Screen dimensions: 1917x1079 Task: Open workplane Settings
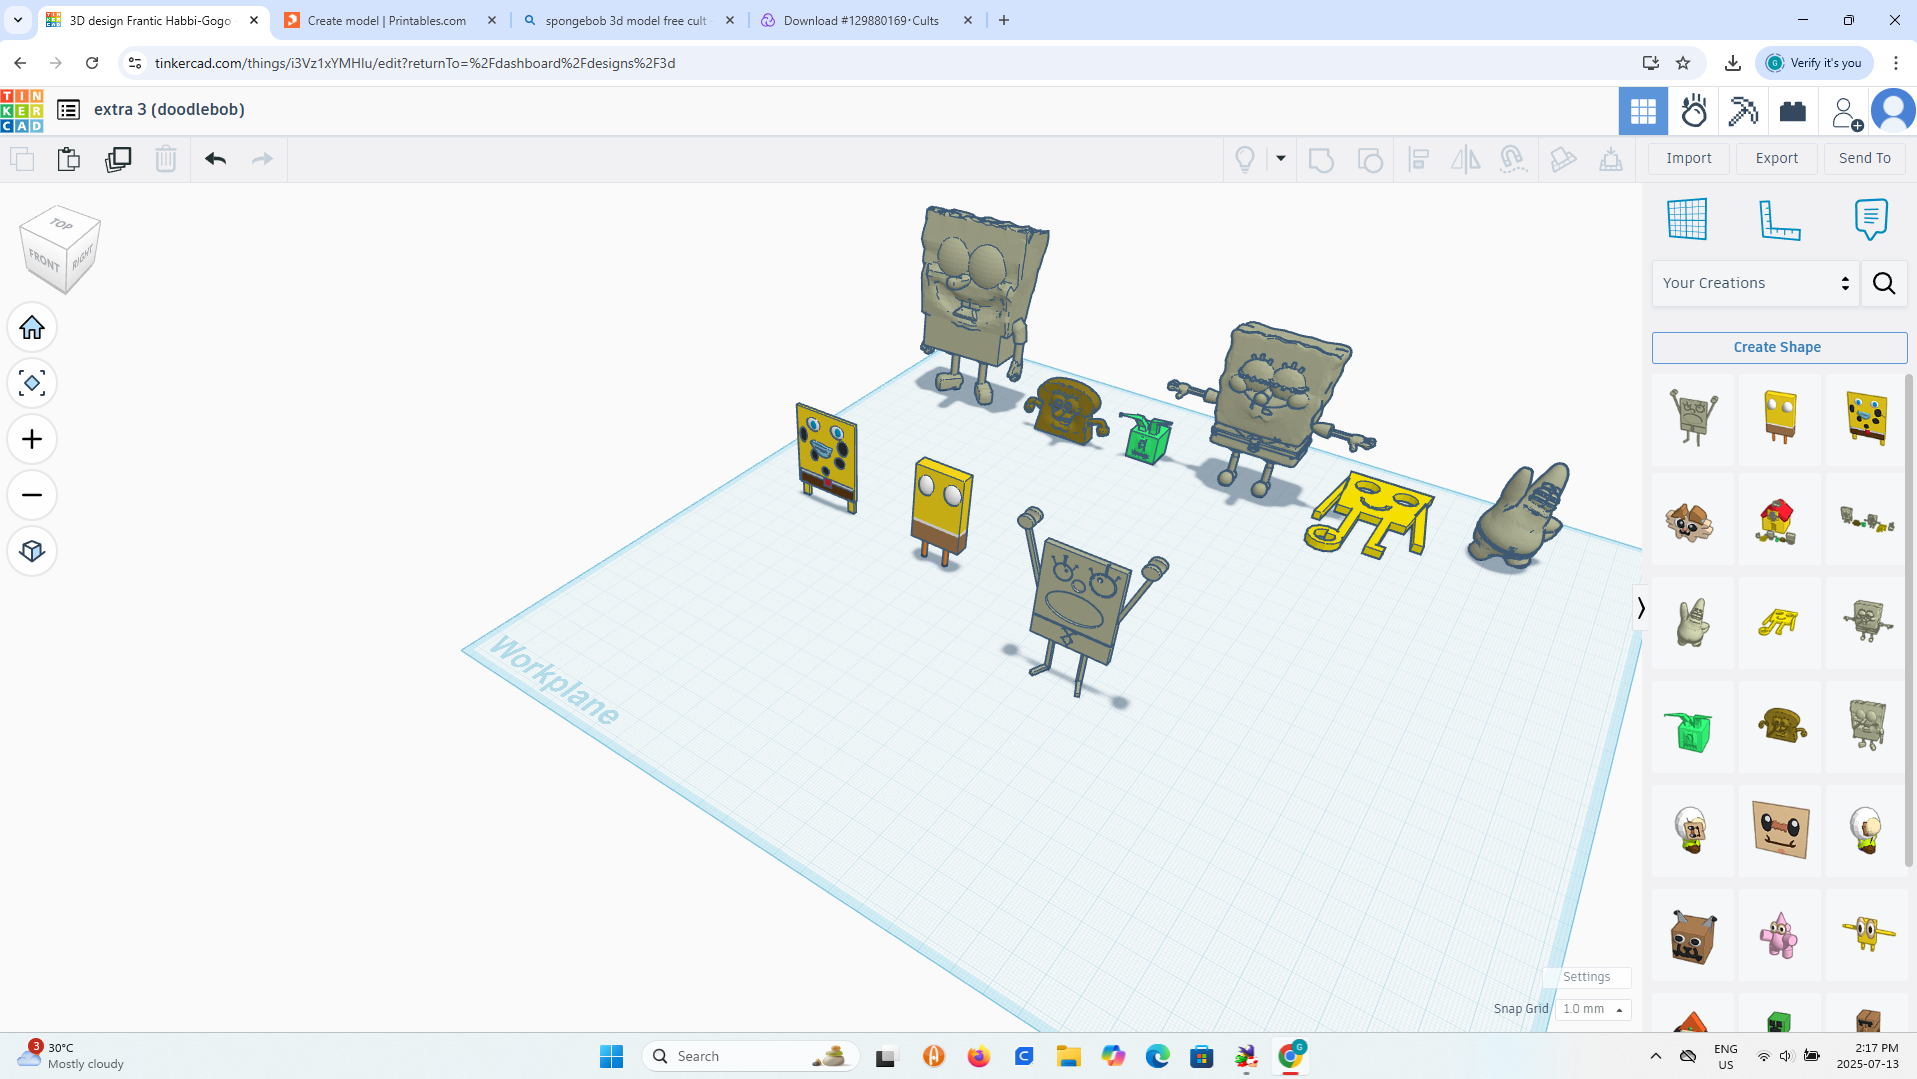(1587, 977)
